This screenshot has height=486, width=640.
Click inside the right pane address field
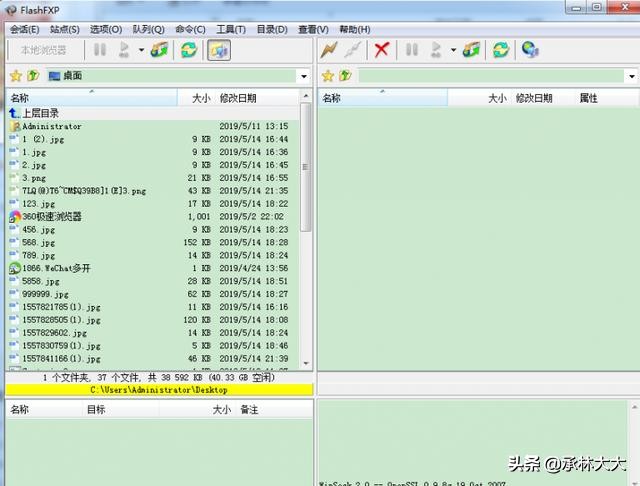click(x=491, y=76)
